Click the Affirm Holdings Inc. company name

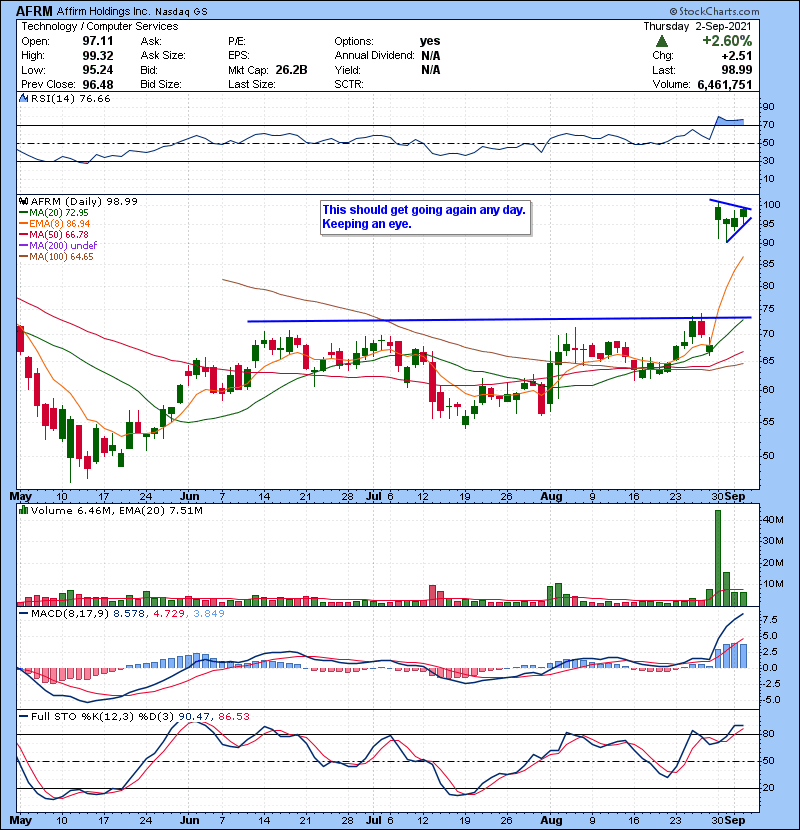click(103, 11)
